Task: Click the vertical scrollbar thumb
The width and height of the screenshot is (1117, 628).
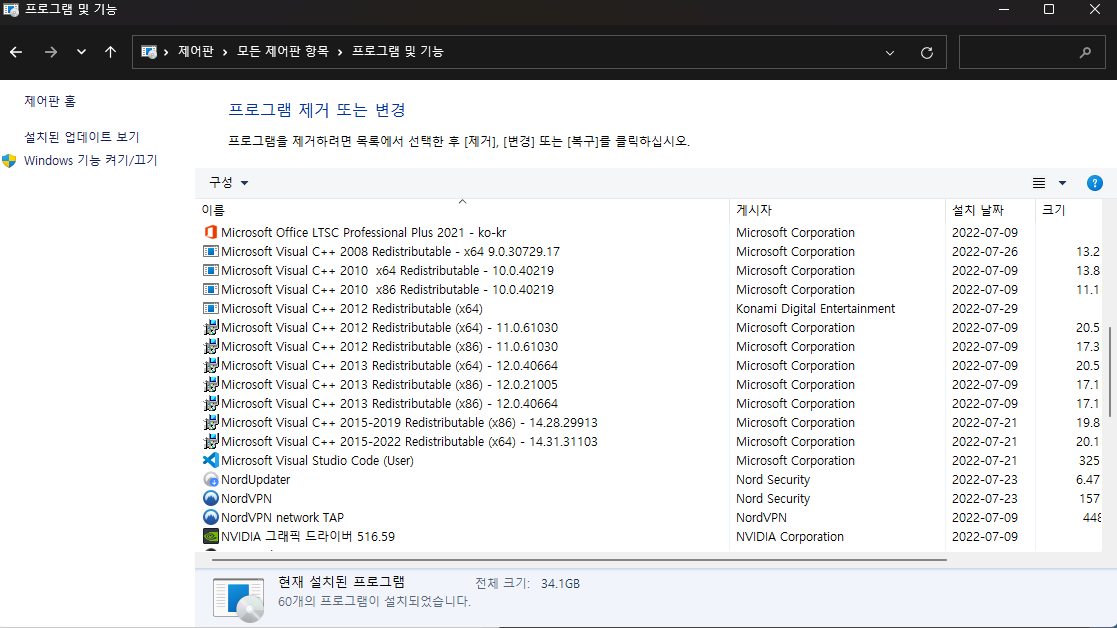Action: click(x=1110, y=372)
